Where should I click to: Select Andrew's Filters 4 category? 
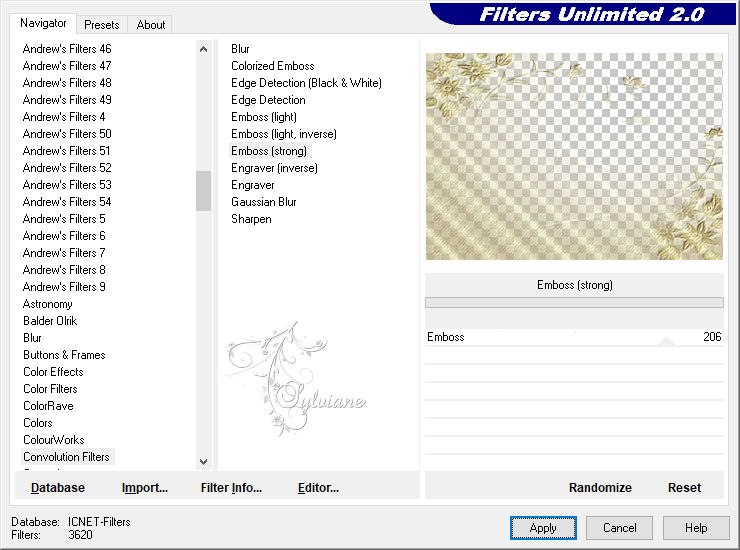pyautogui.click(x=64, y=117)
